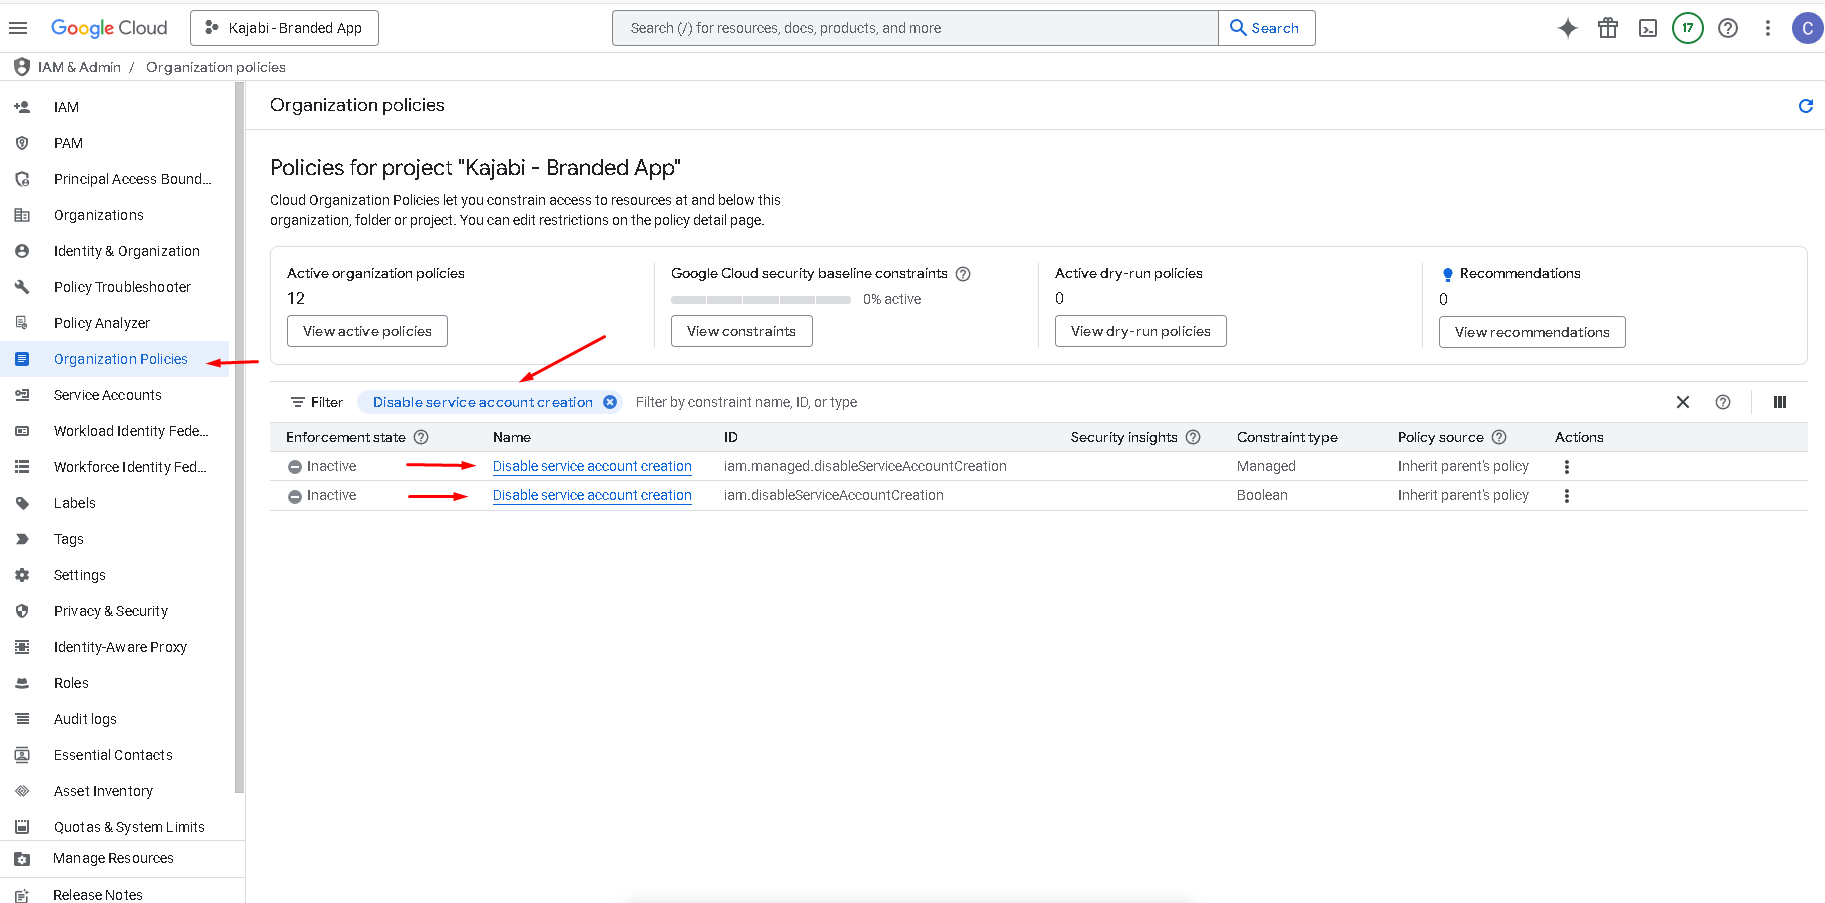Open the main navigation hamburger menu
Screen dimensions: 1825x903
tap(18, 28)
